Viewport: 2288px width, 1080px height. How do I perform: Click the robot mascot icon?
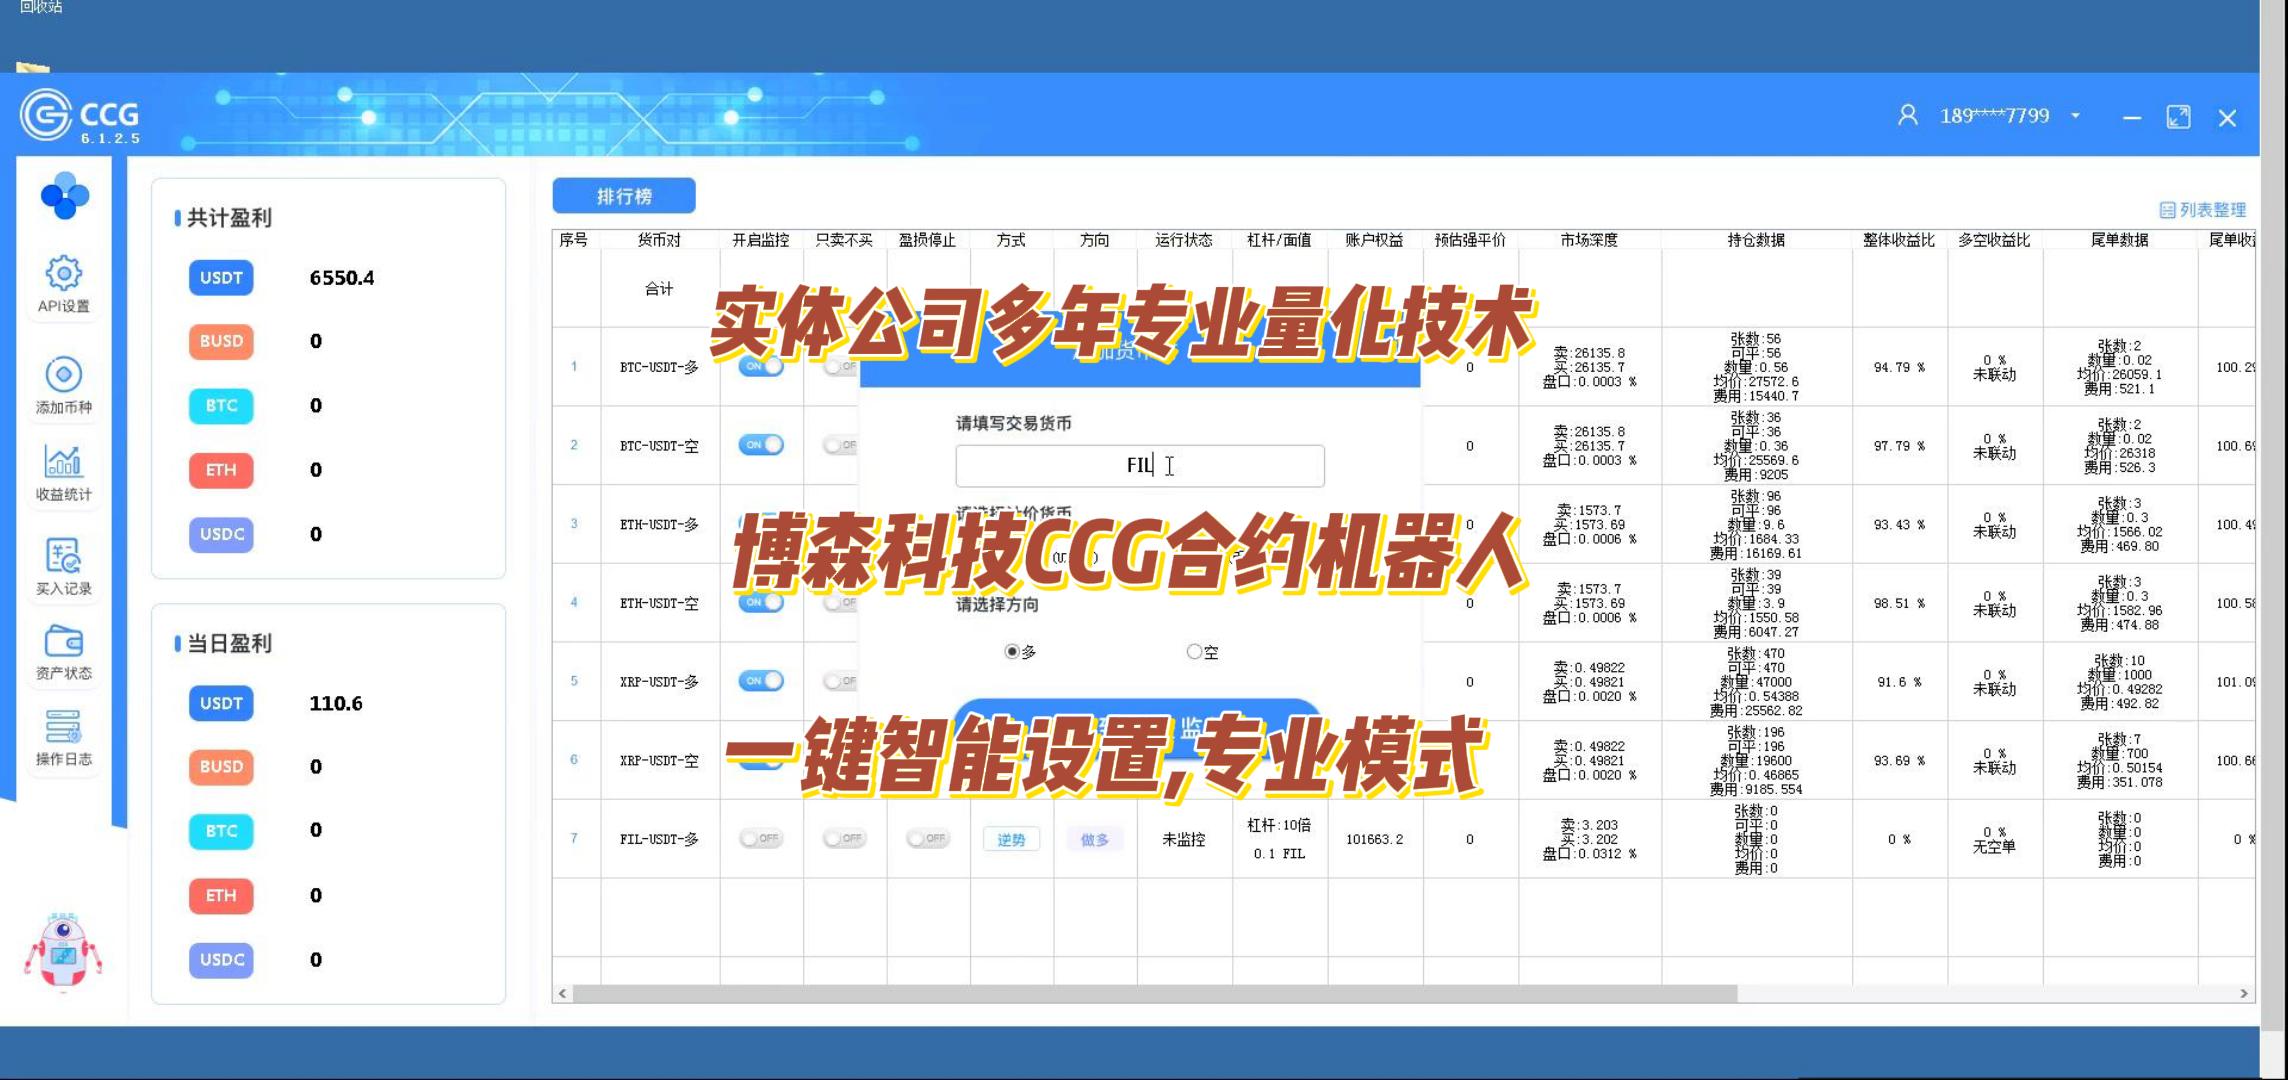(x=63, y=950)
